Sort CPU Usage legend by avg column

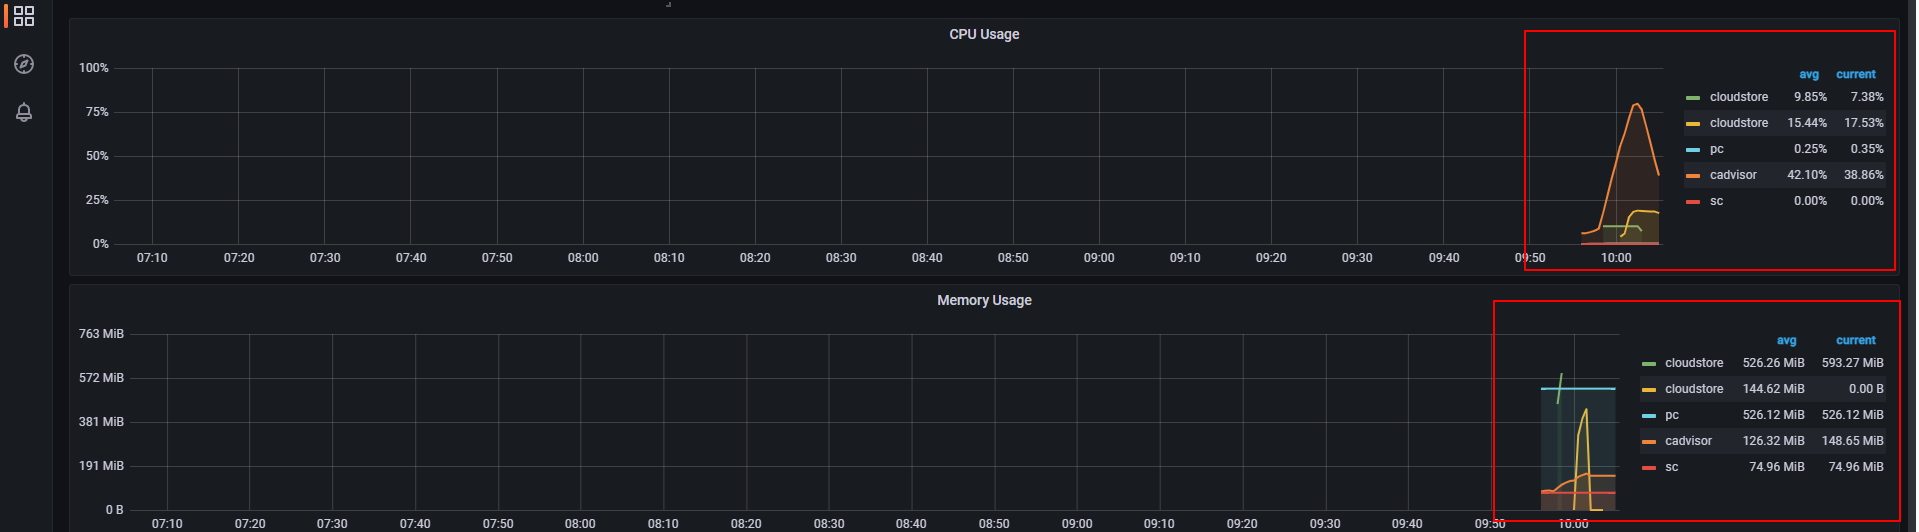point(1809,74)
